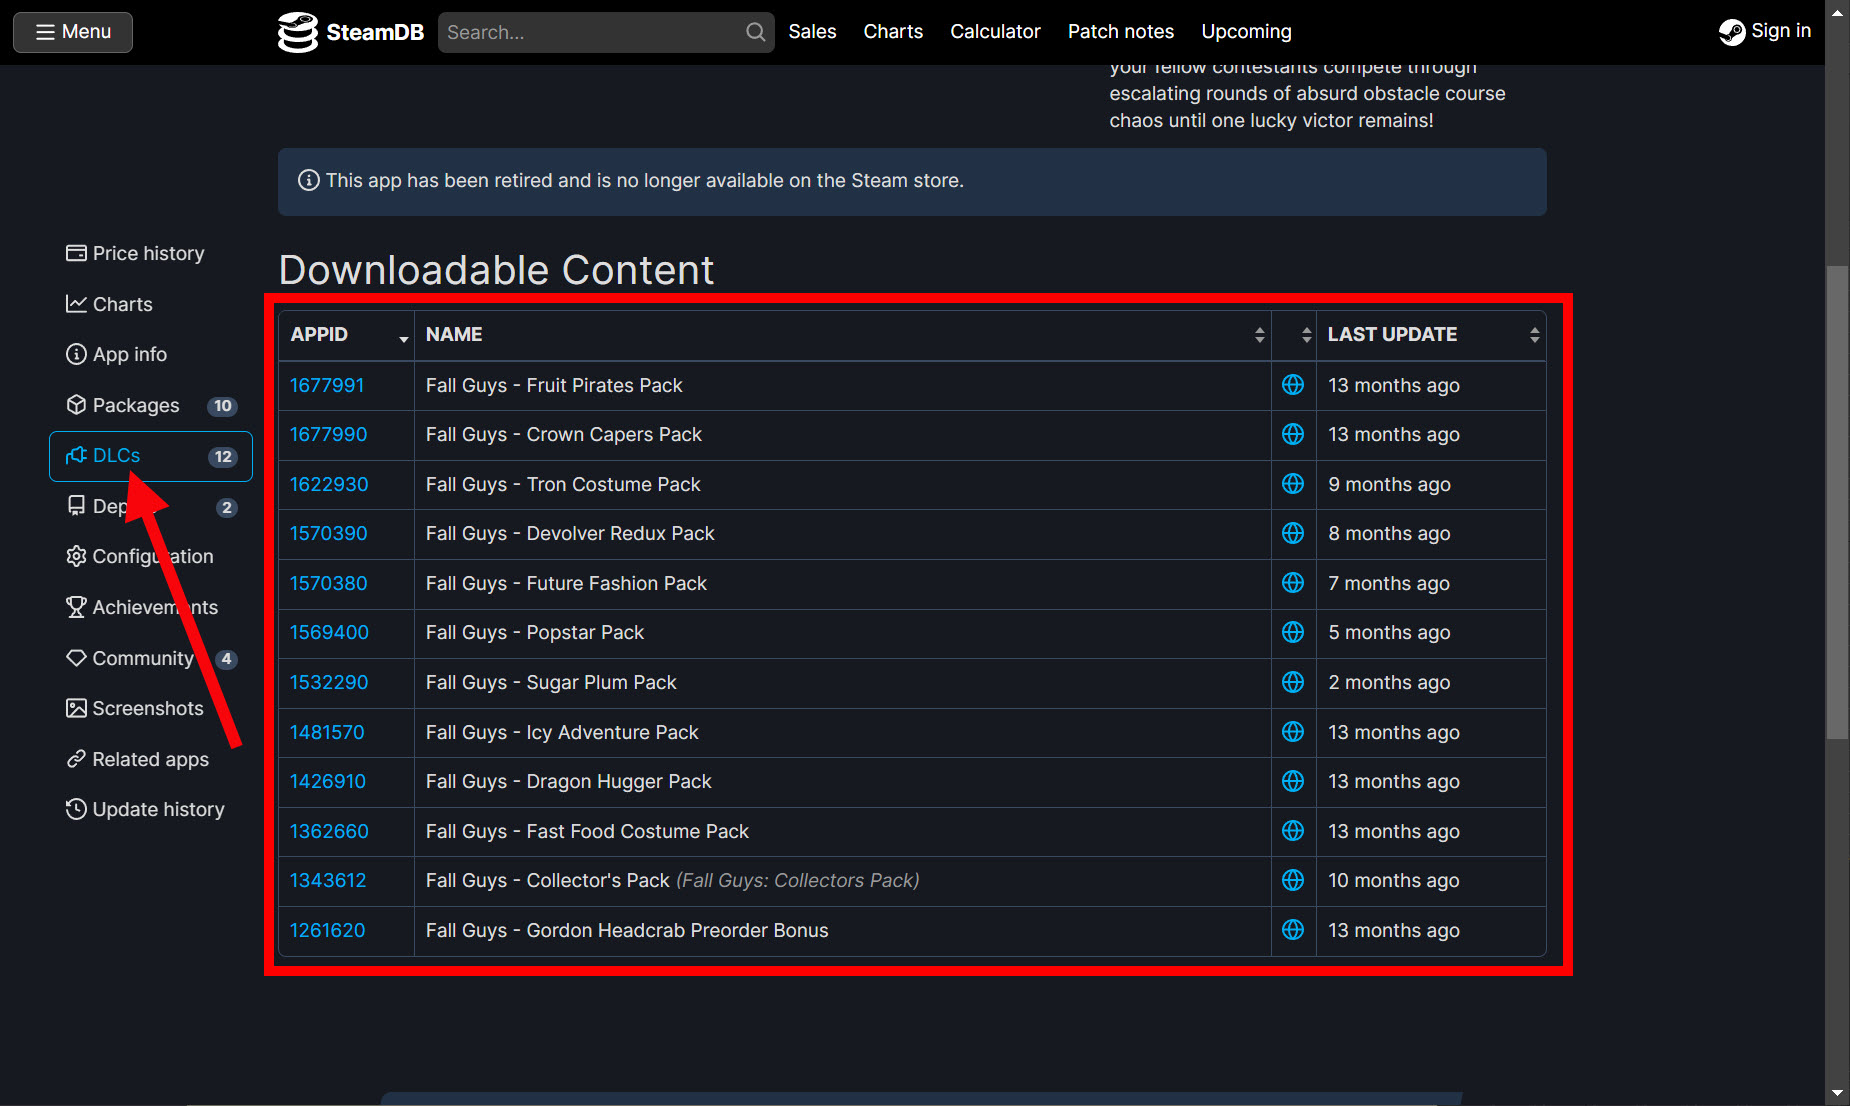Open Related apps sidebar section
Image resolution: width=1850 pixels, height=1106 pixels.
150,759
